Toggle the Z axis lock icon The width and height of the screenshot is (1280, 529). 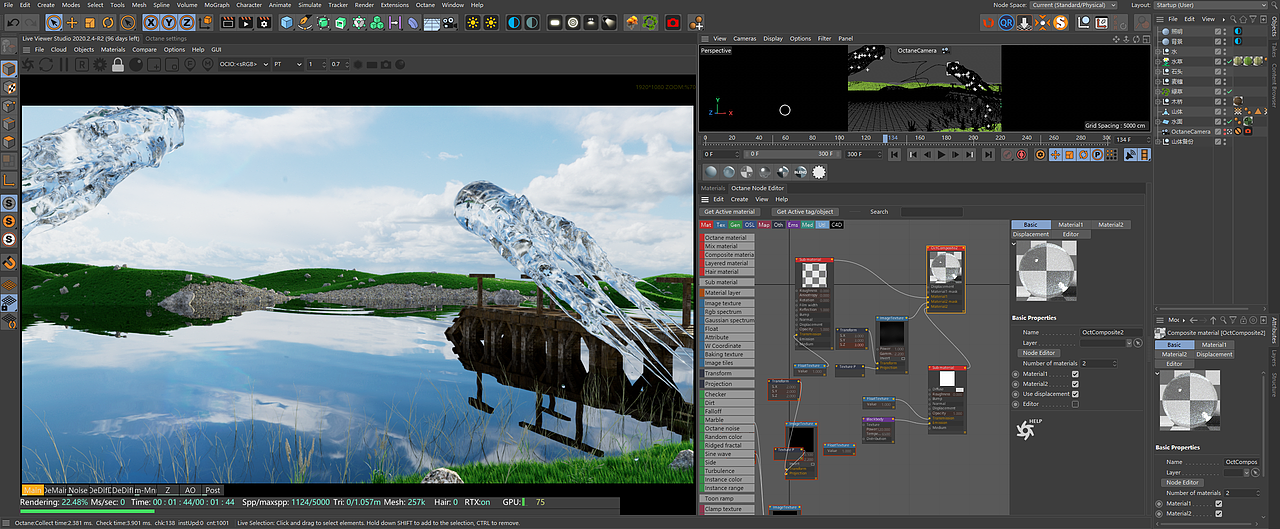(186, 22)
